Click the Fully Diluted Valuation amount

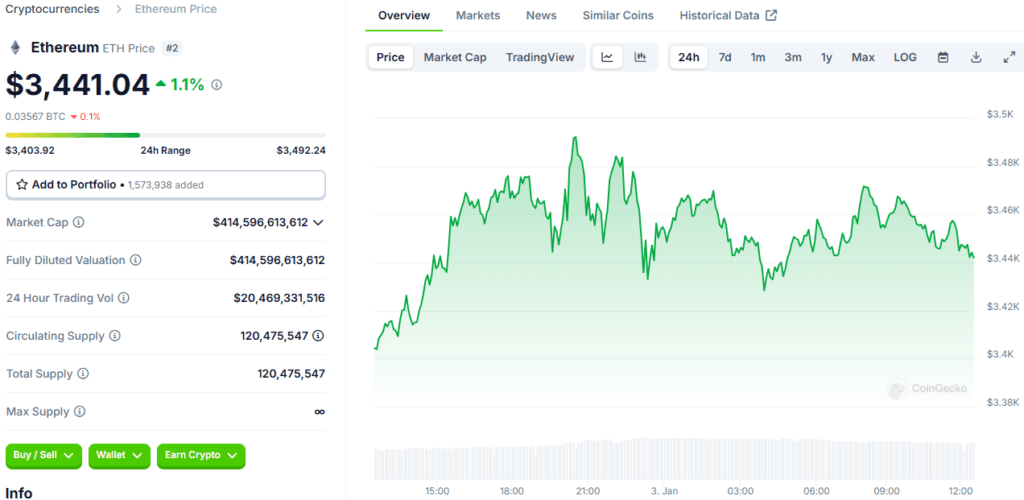[x=278, y=260]
